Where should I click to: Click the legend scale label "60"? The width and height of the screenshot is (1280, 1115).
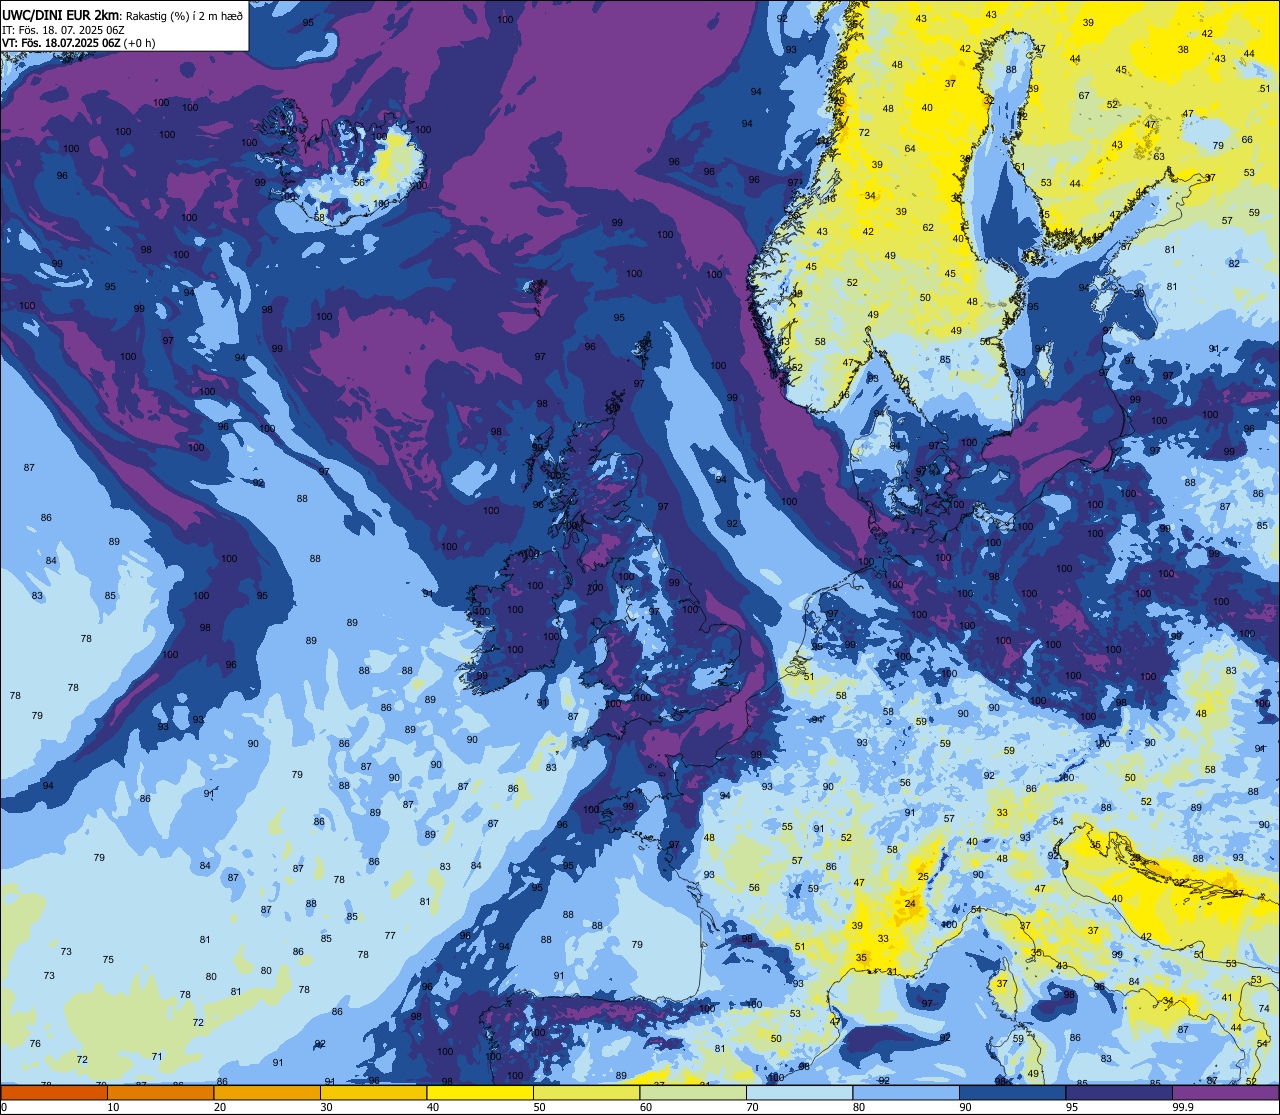646,1108
